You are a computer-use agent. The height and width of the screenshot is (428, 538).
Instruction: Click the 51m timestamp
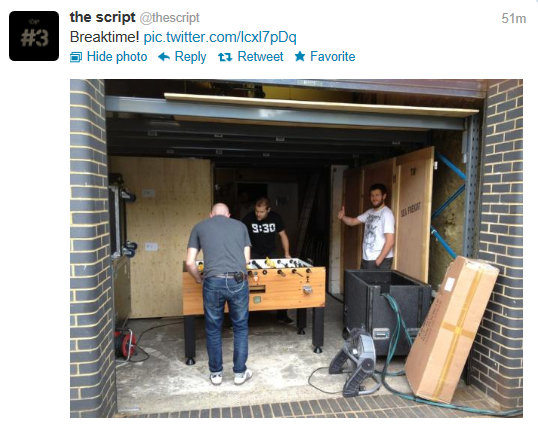tap(514, 19)
